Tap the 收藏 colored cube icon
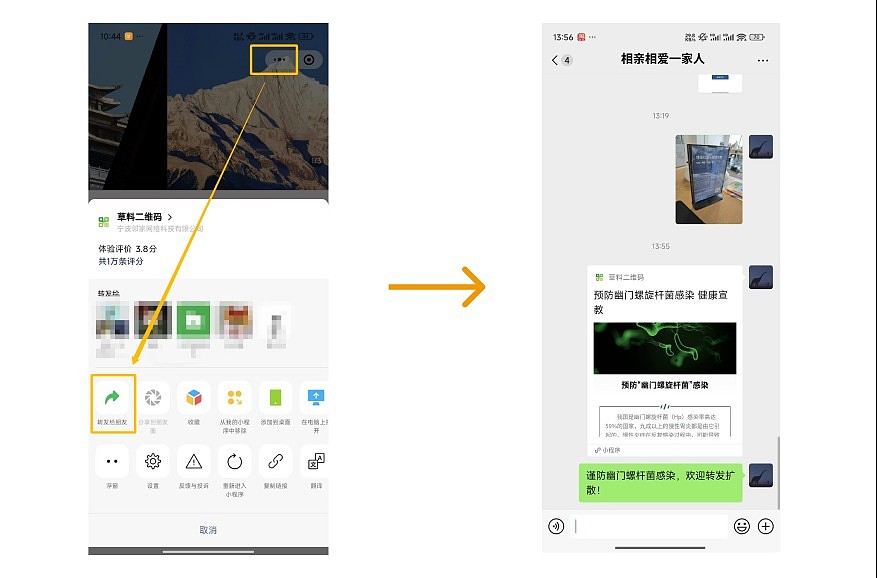The image size is (877, 578). (x=194, y=397)
